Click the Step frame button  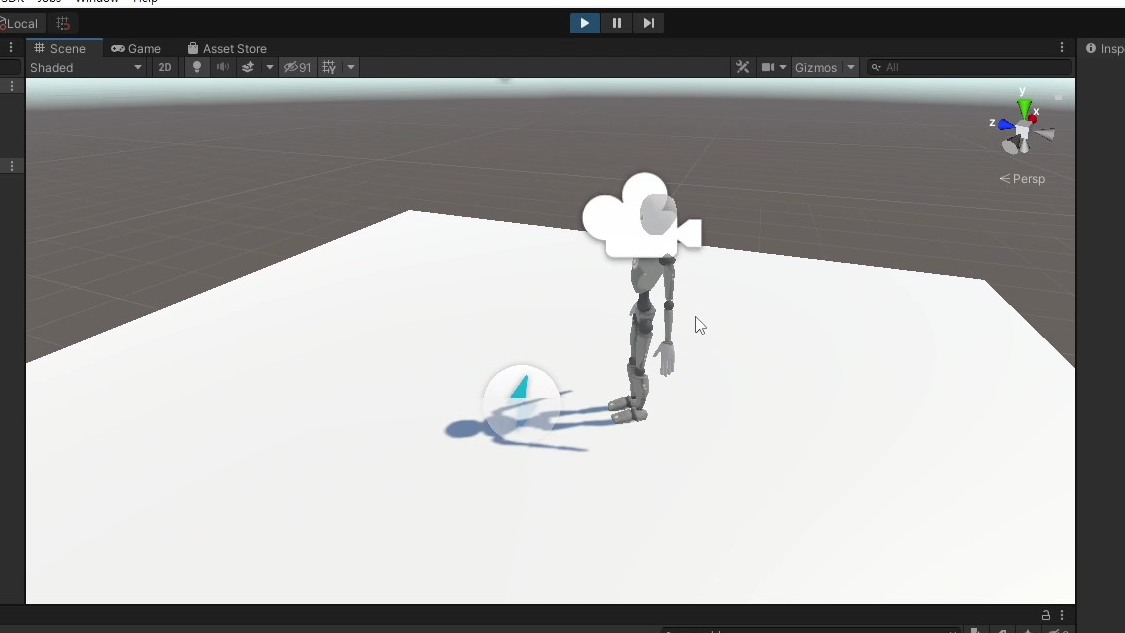tap(648, 23)
